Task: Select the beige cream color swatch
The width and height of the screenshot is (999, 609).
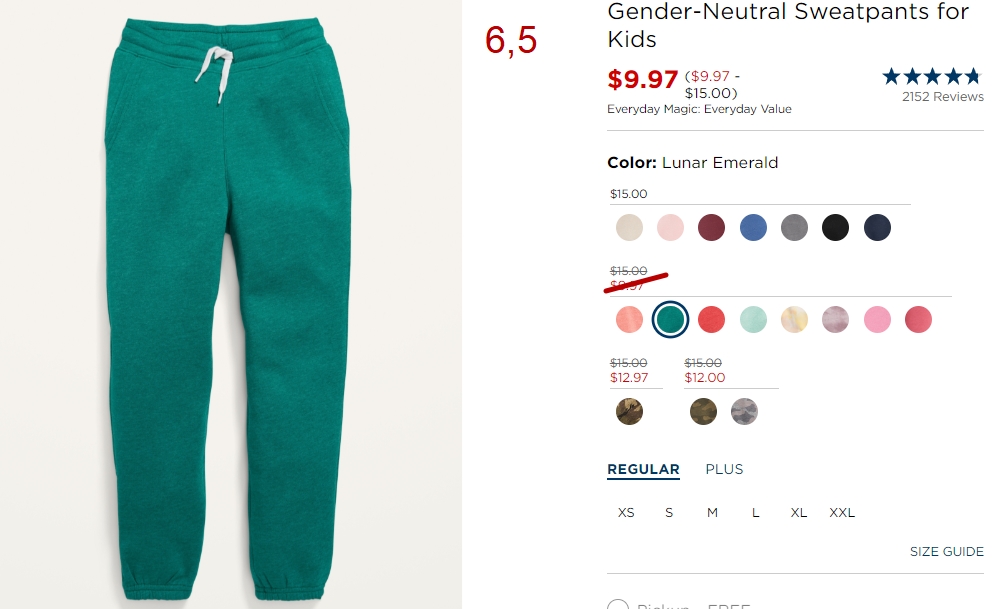Action: pyautogui.click(x=629, y=227)
